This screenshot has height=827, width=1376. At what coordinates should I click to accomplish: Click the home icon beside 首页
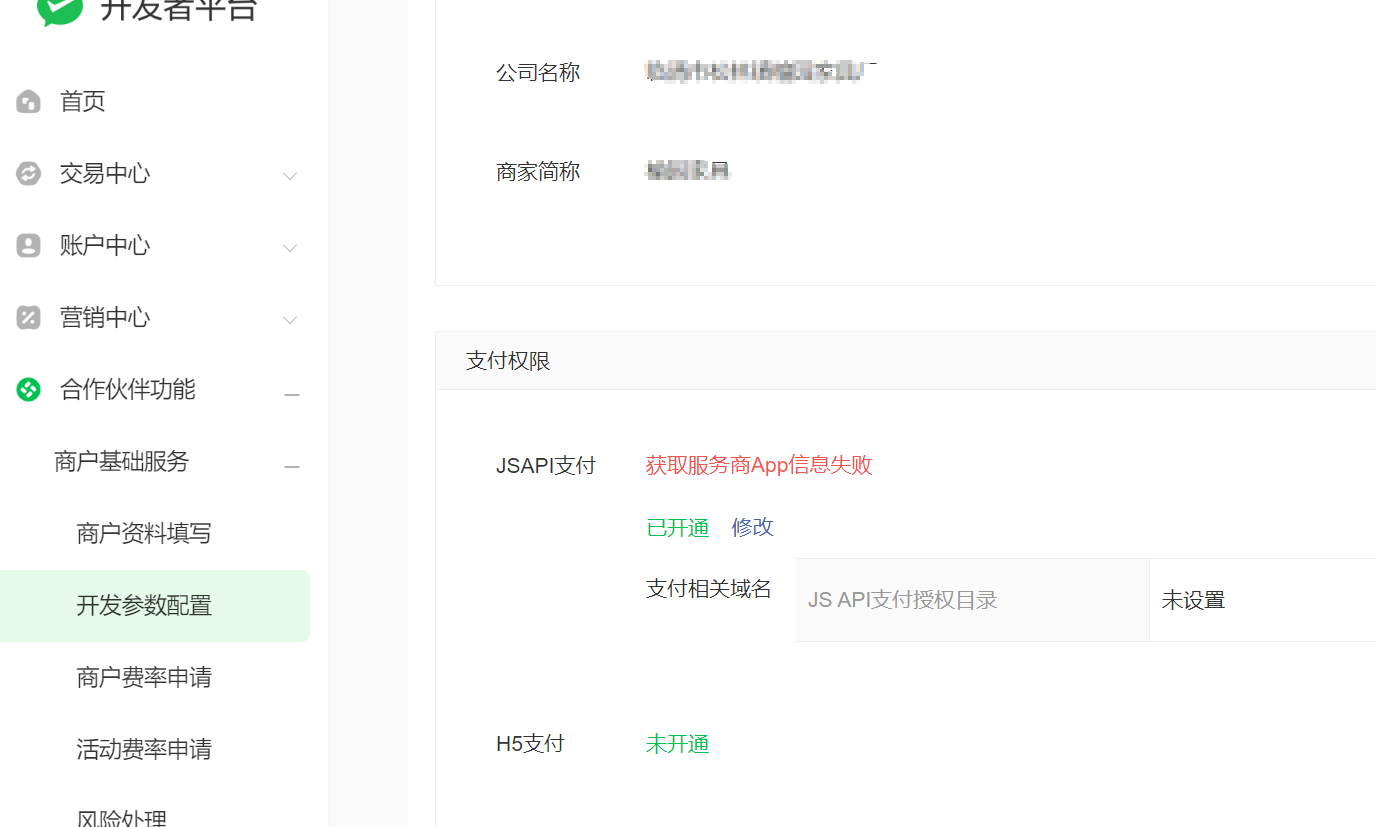[29, 101]
